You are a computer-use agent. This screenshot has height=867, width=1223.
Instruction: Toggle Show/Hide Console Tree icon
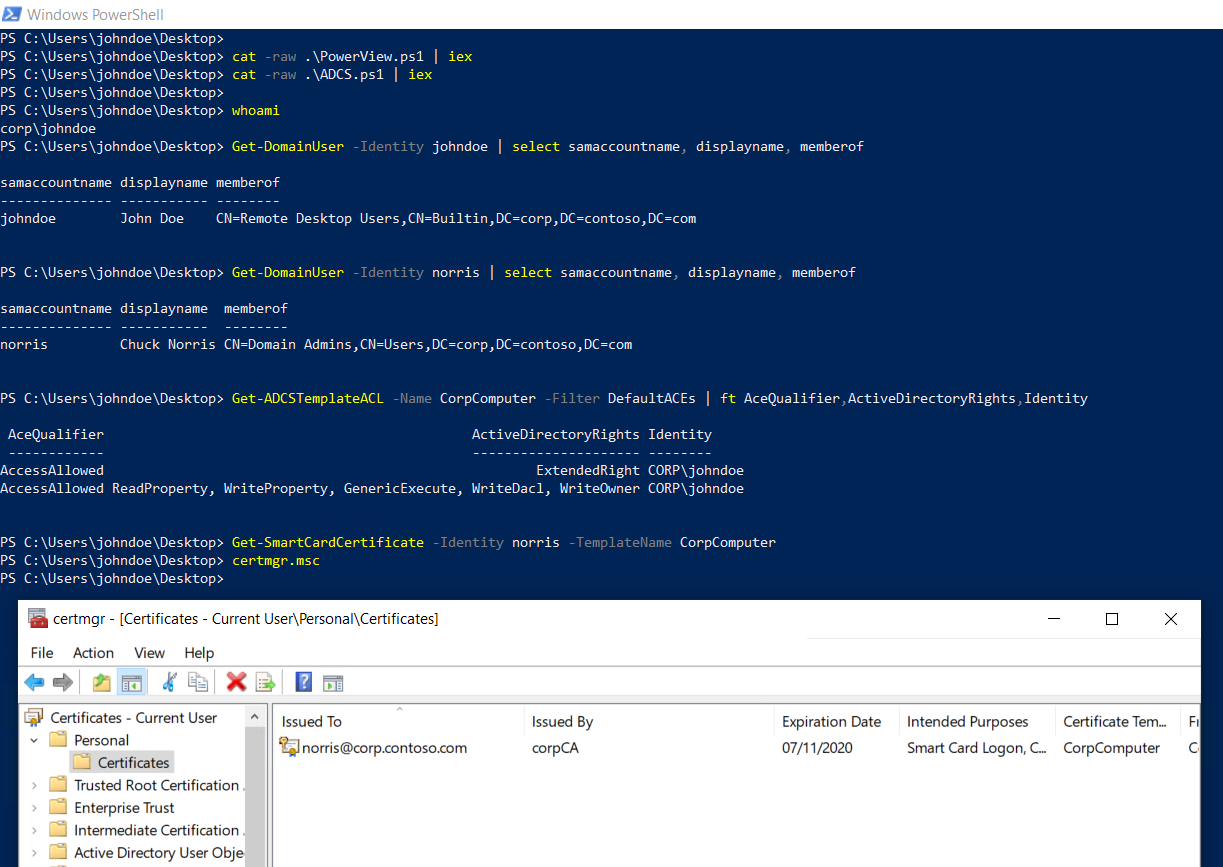coord(131,682)
